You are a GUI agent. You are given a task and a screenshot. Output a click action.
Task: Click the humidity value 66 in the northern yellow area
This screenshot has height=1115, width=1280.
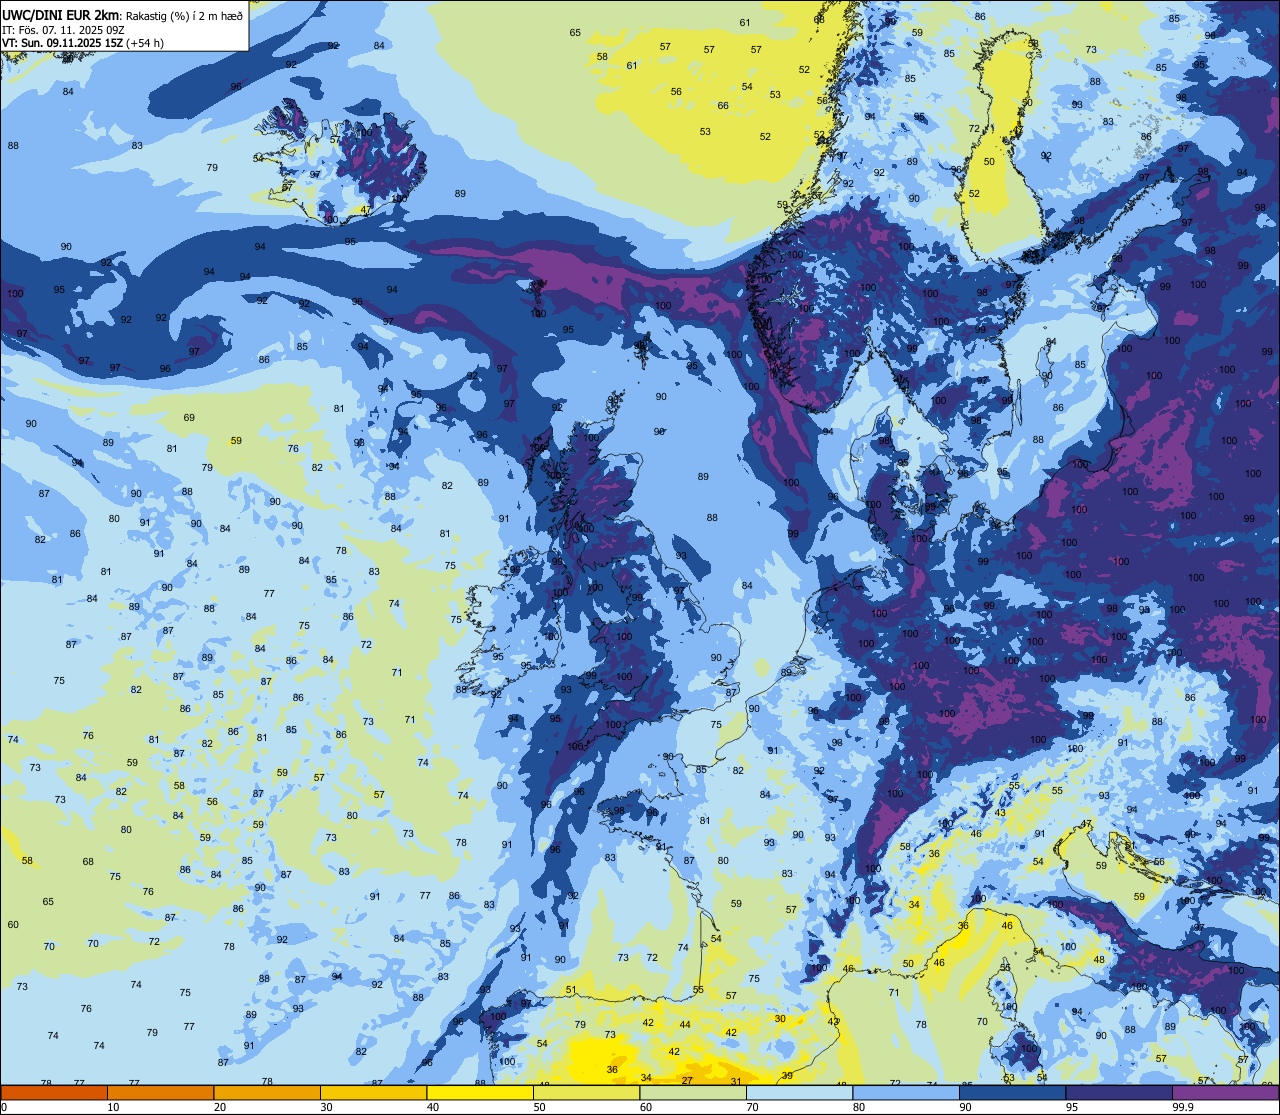pos(723,105)
